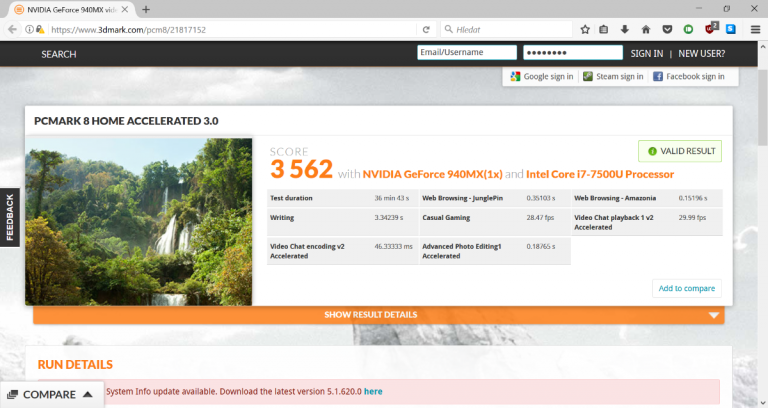Viewport: 768px width, 408px height.
Task: Open the uBlock Origin extension icon
Action: (x=711, y=29)
